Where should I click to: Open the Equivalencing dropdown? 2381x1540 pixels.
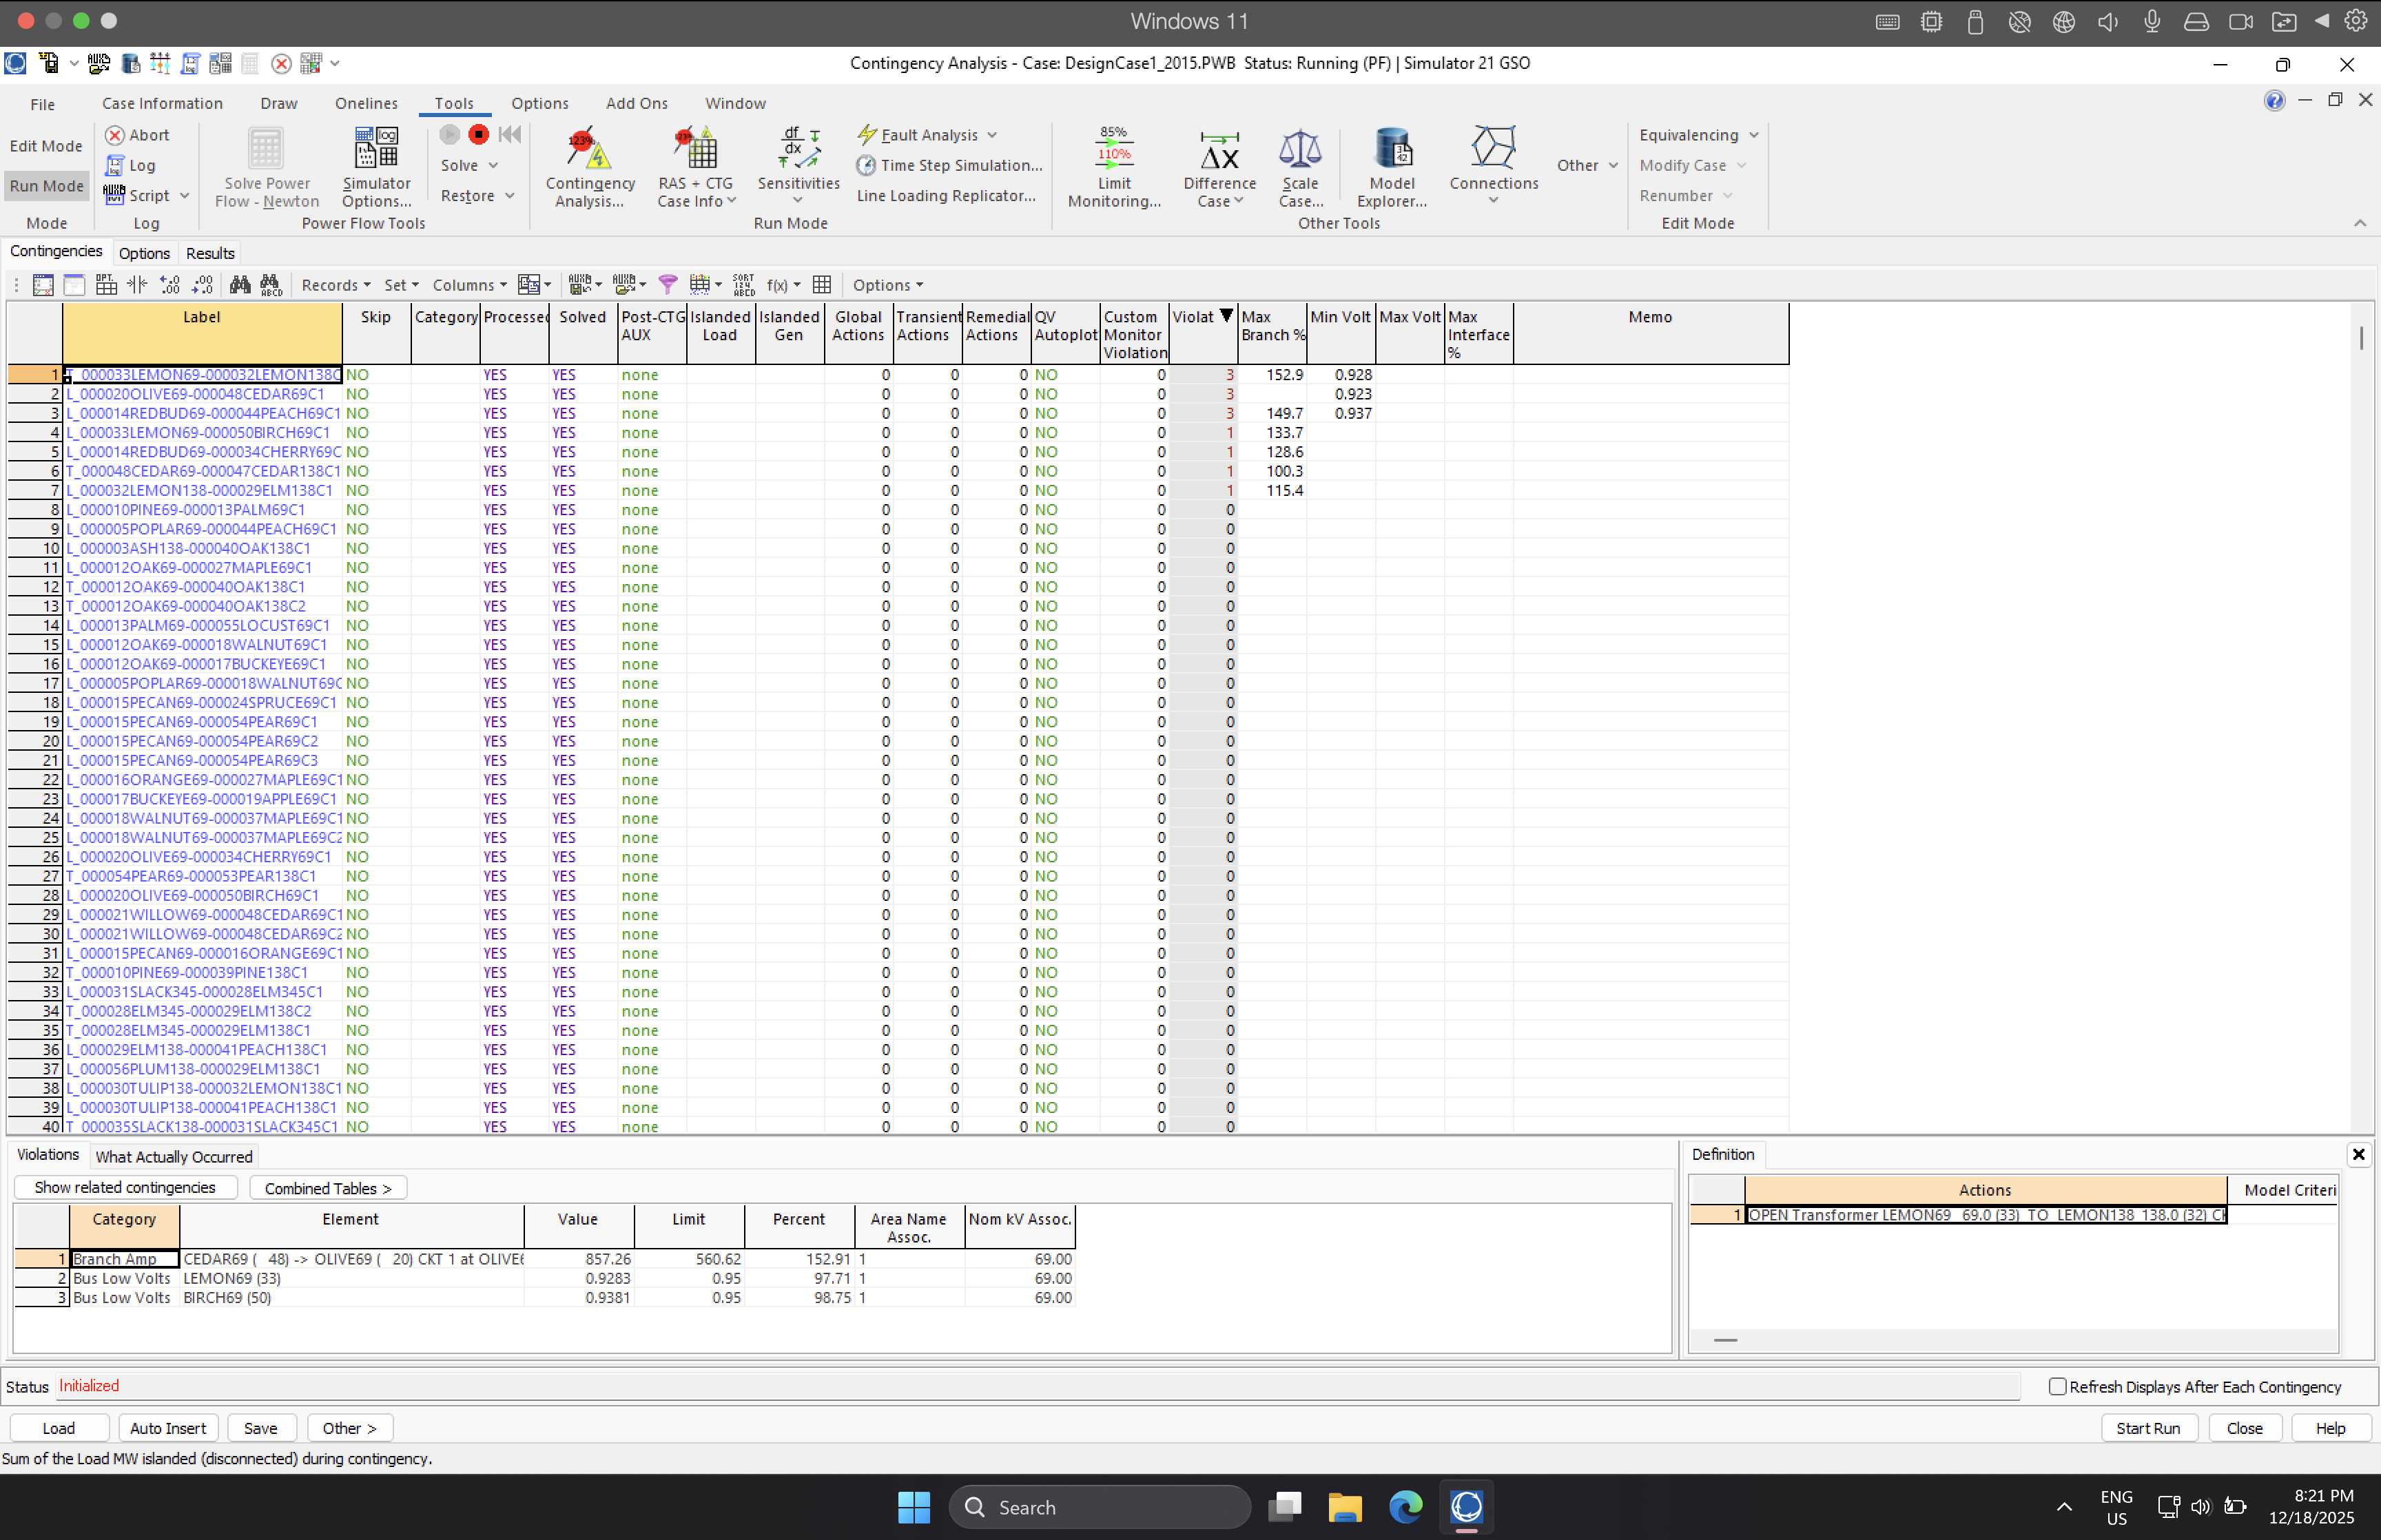click(1698, 135)
